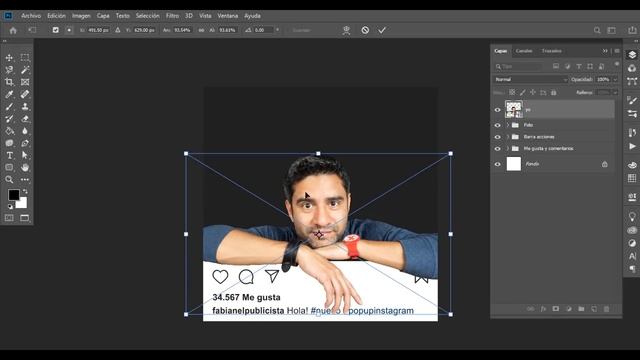This screenshot has width=640, height=360.
Task: Click the X position input field
Action: (x=98, y=30)
